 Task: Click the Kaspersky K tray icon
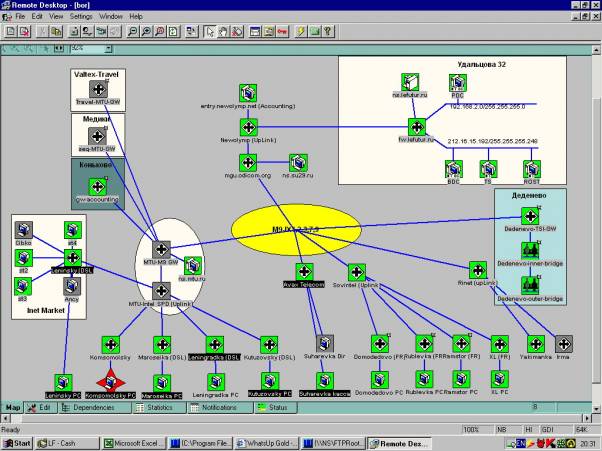(550, 443)
